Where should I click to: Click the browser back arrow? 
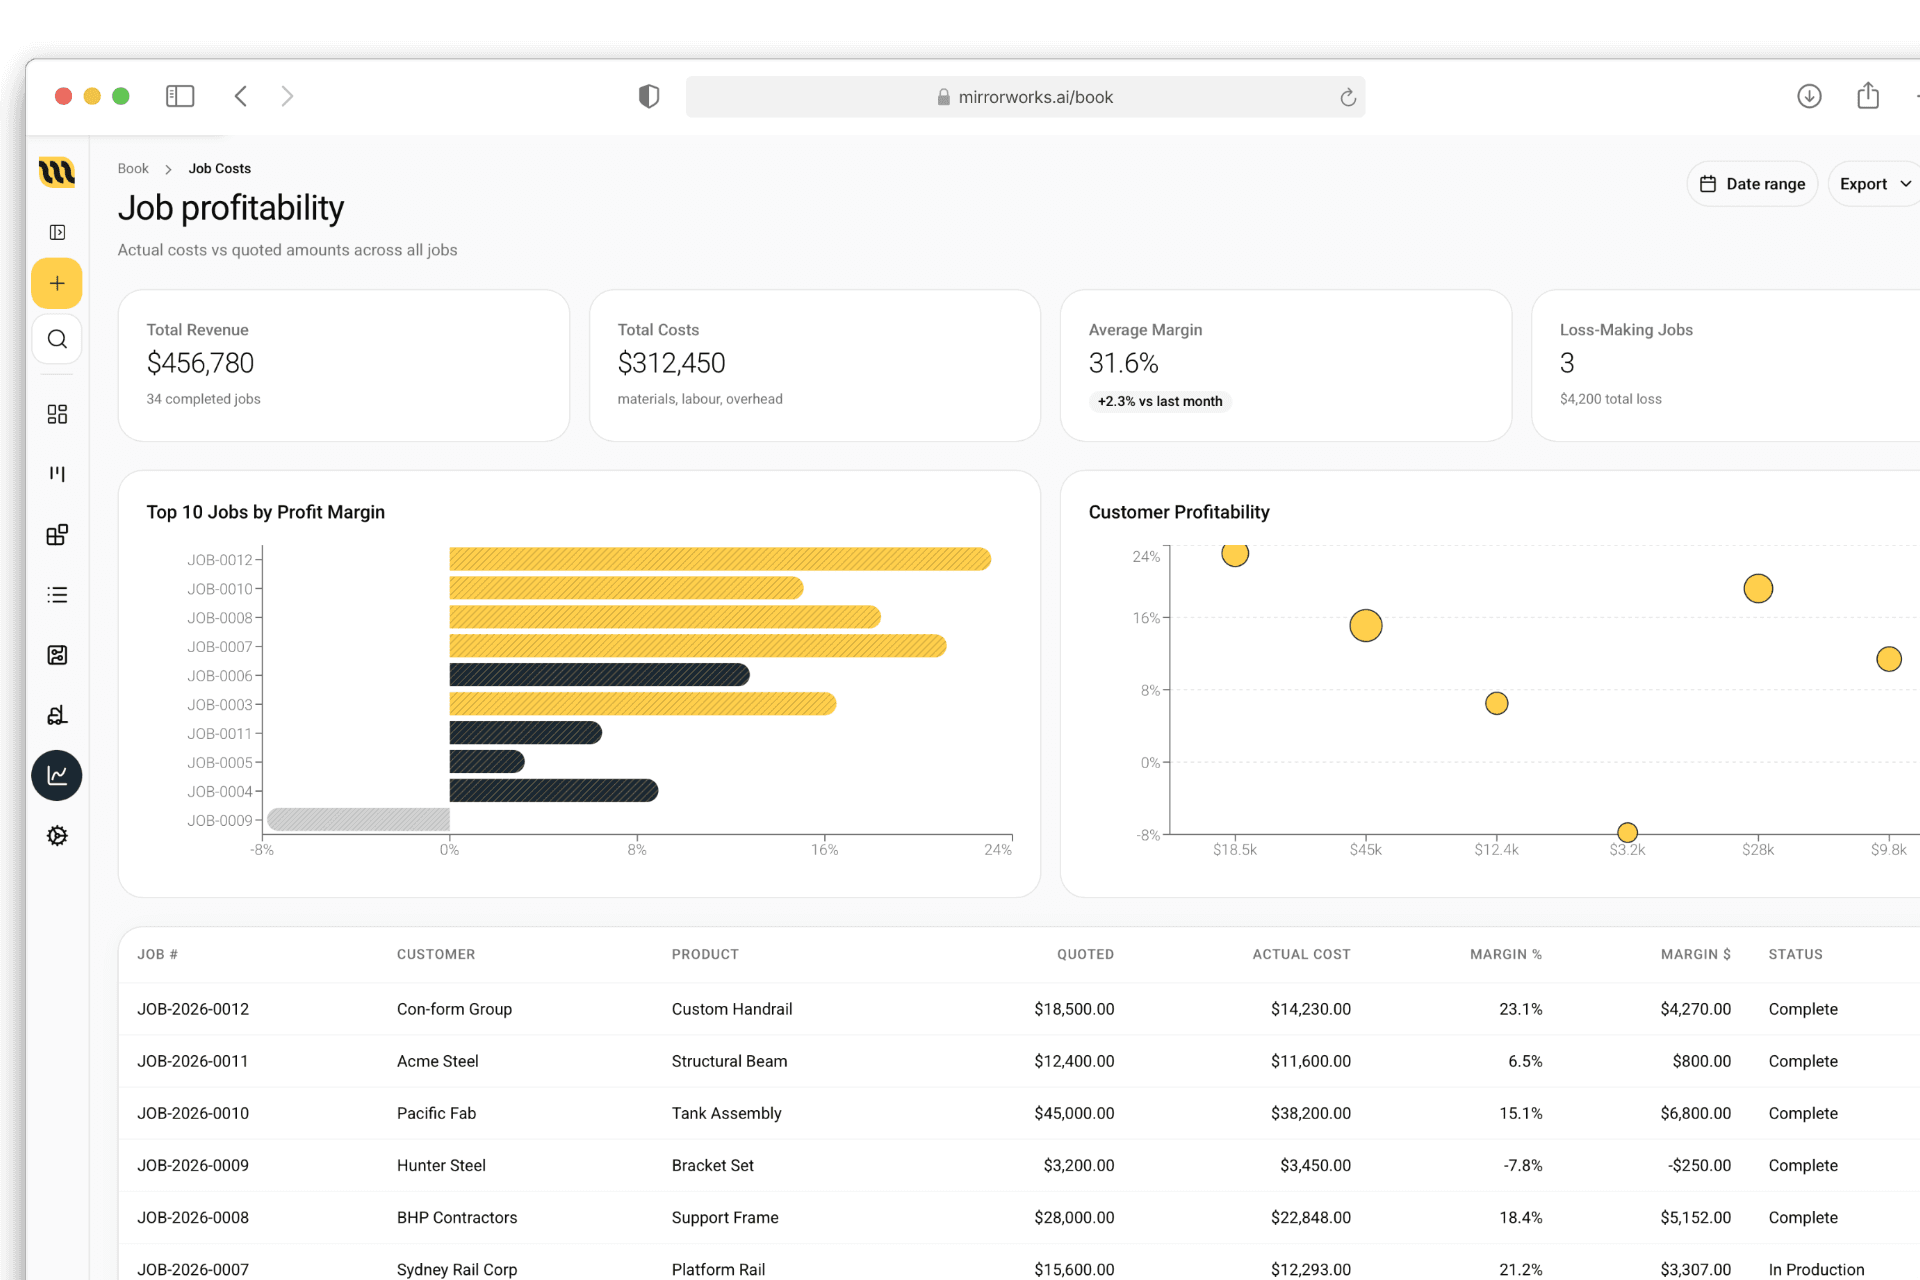(x=241, y=96)
